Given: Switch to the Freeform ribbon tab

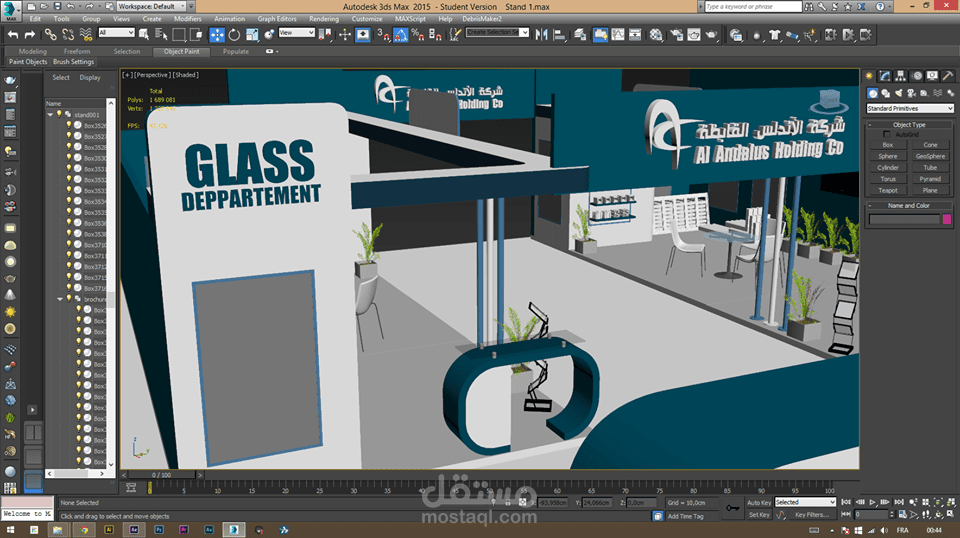Looking at the screenshot, I should pyautogui.click(x=77, y=51).
